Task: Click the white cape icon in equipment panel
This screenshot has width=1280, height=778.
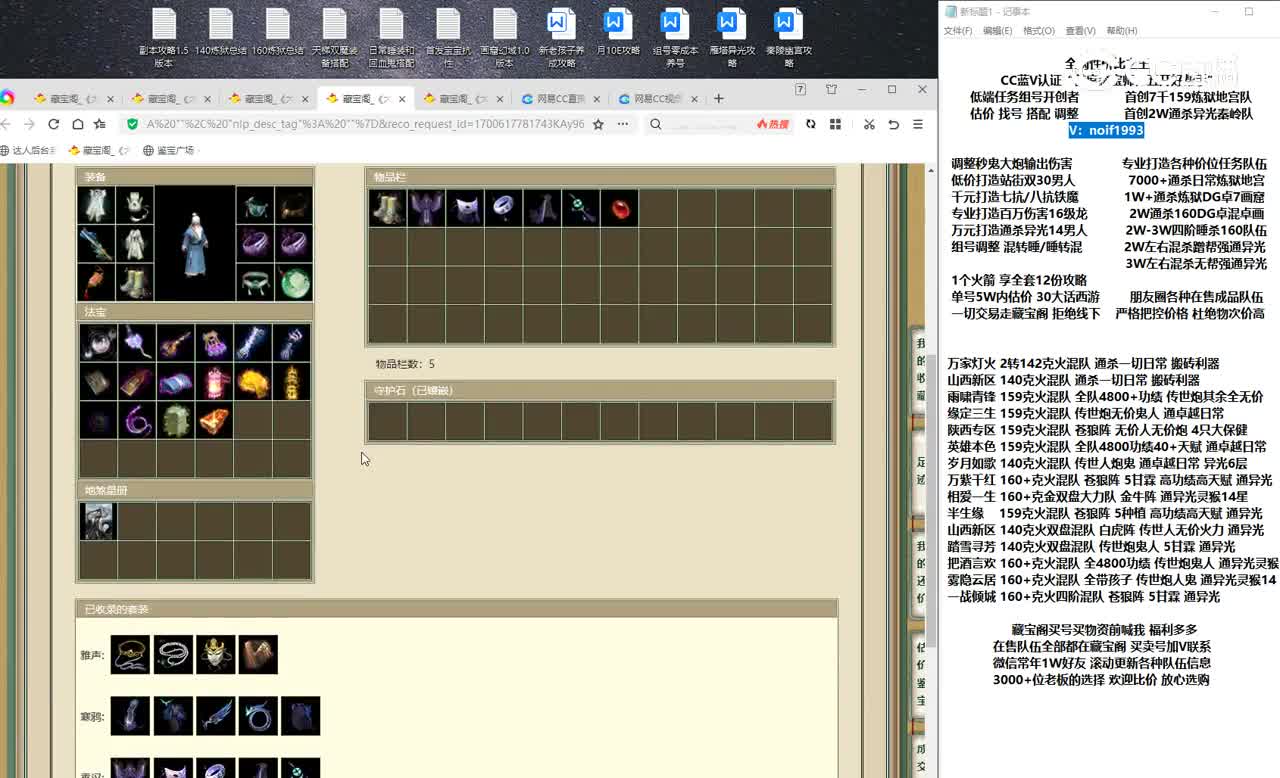Action: [x=97, y=205]
